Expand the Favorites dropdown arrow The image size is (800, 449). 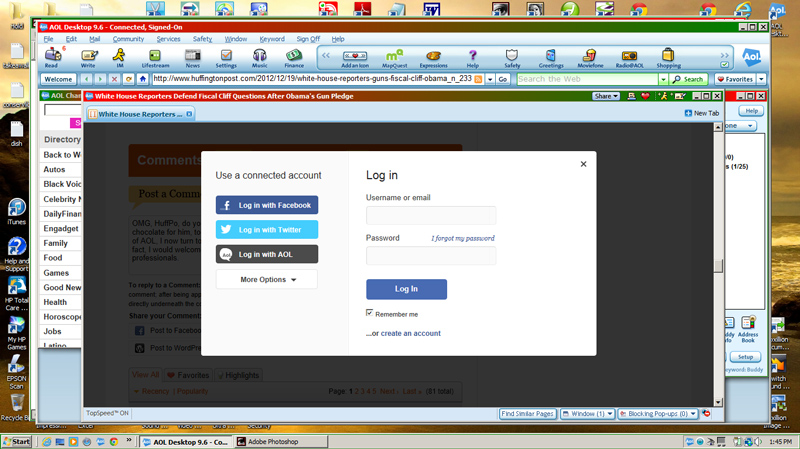(x=761, y=79)
